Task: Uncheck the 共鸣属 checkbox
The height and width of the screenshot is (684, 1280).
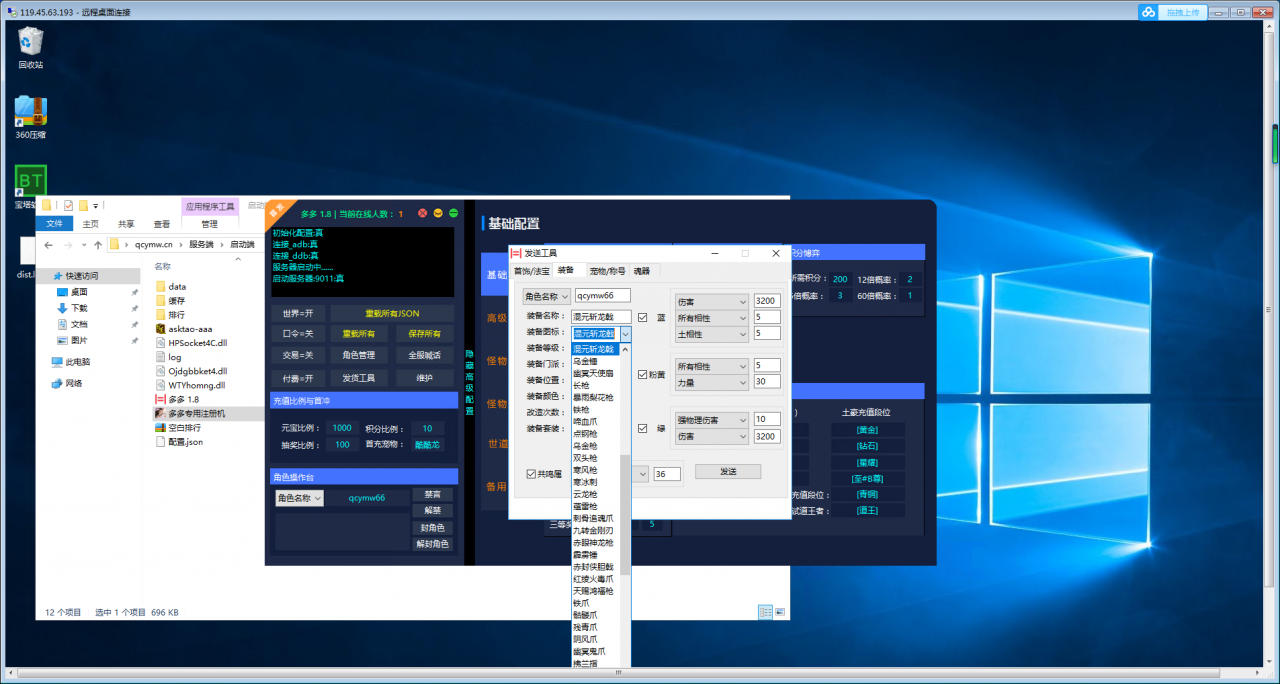Action: pyautogui.click(x=531, y=474)
